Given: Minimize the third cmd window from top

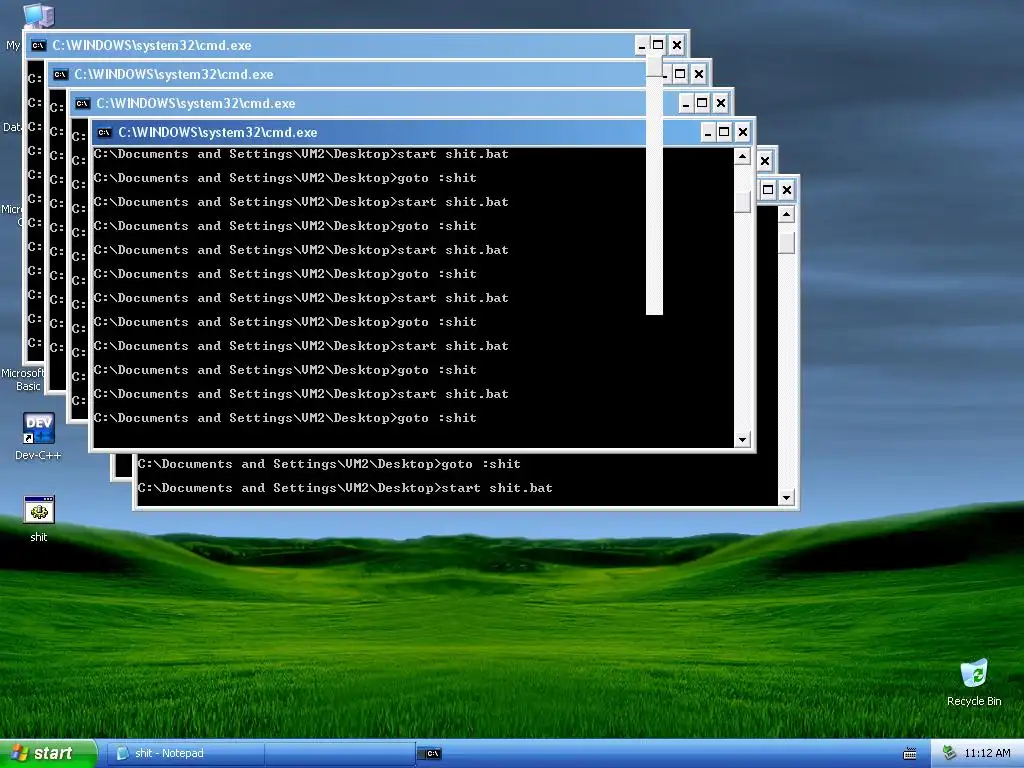Looking at the screenshot, I should (x=686, y=103).
